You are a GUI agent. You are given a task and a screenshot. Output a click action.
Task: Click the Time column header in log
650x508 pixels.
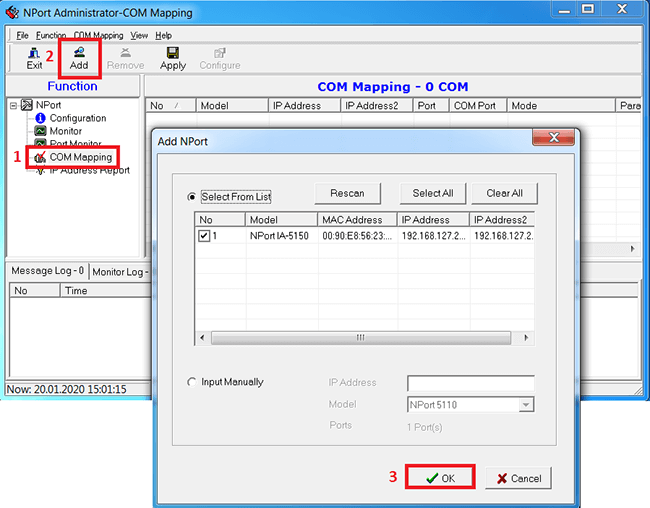tap(106, 291)
